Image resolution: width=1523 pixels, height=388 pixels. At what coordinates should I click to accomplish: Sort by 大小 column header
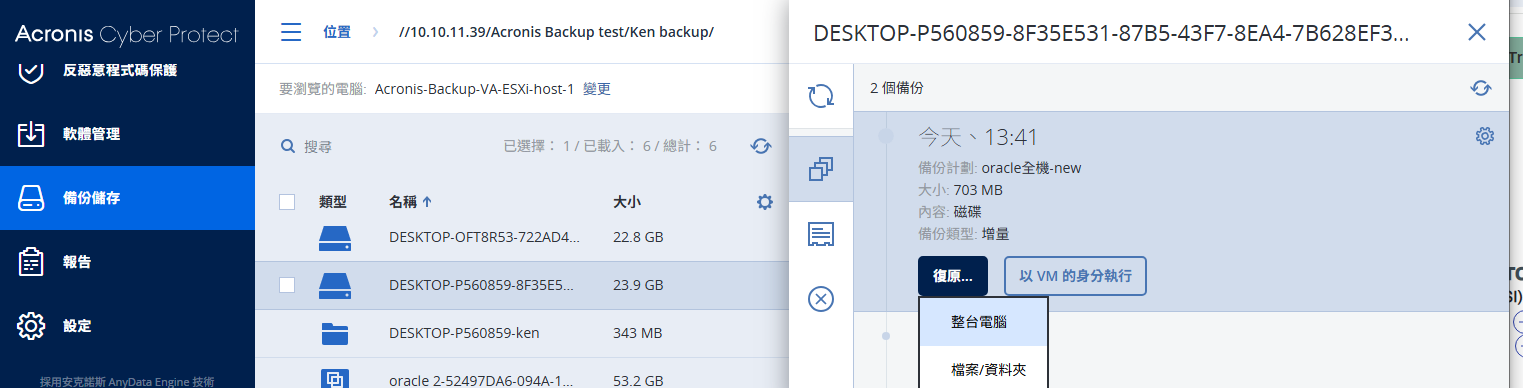pyautogui.click(x=627, y=202)
